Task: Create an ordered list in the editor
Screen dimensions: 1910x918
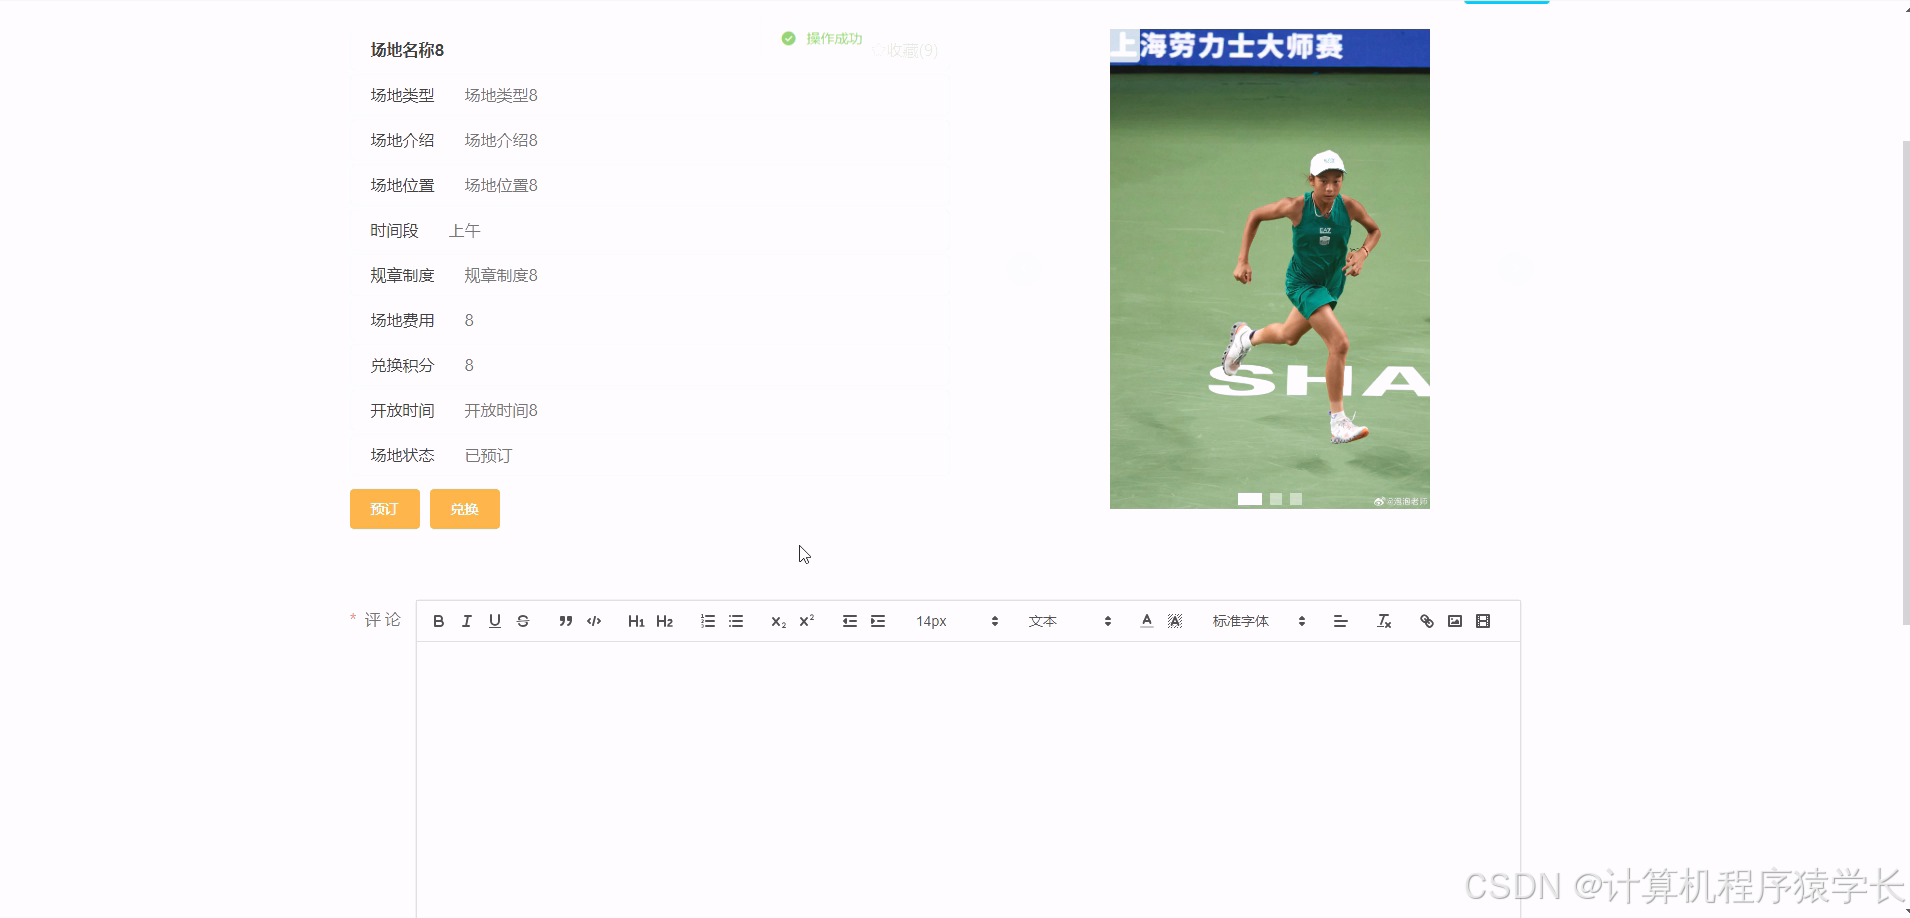Action: [x=707, y=621]
